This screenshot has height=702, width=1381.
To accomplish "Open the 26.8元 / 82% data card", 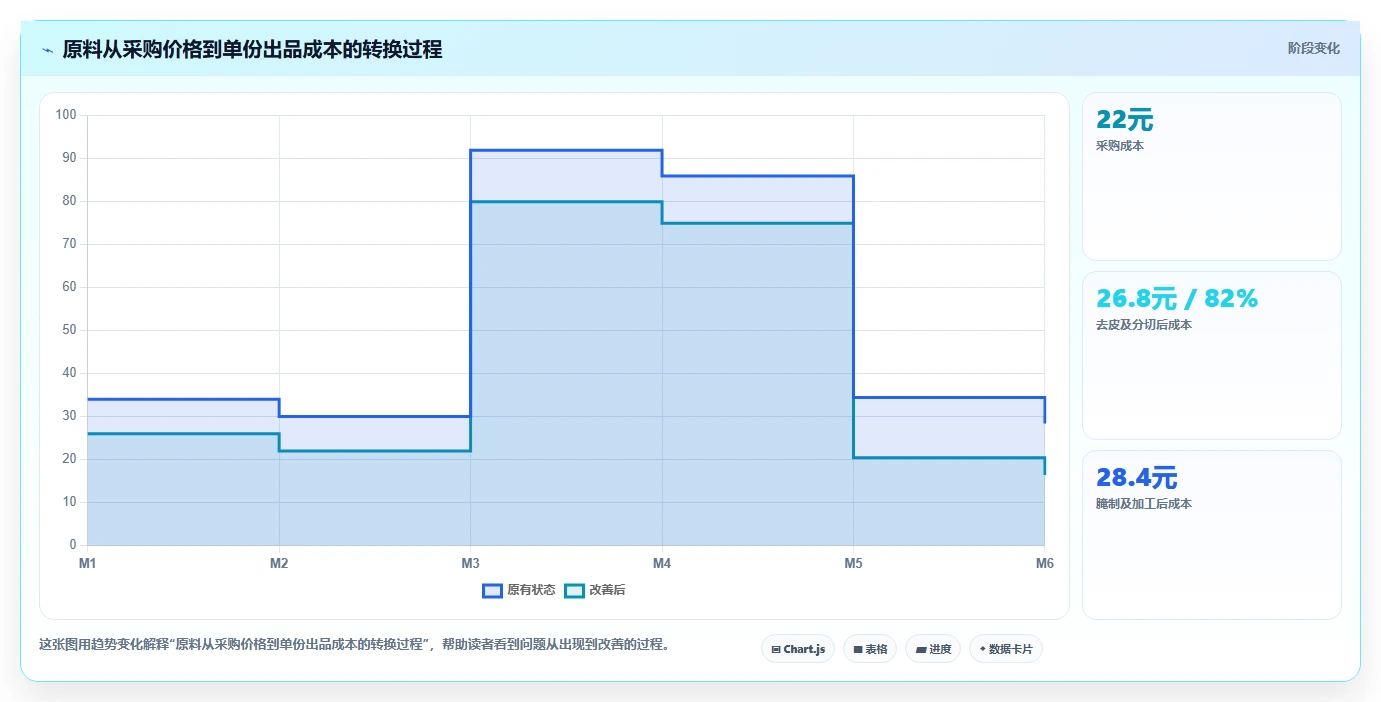I will [x=1211, y=355].
